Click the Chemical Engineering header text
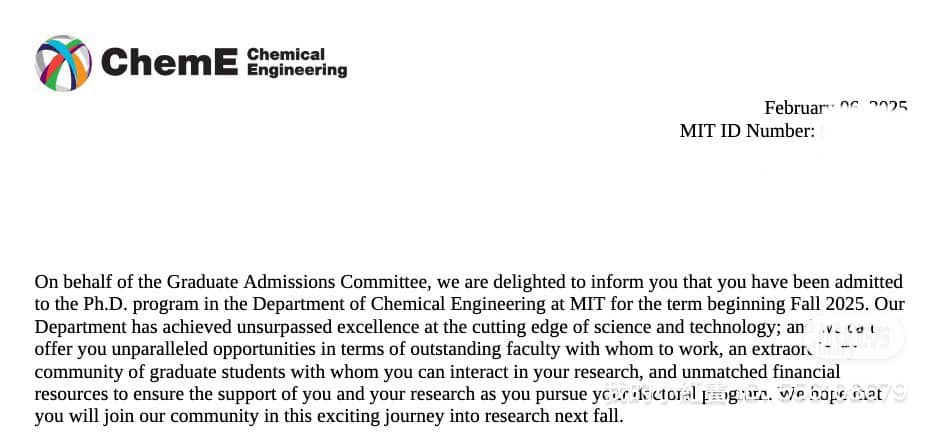Image resolution: width=948 pixels, height=435 pixels. tap(296, 63)
